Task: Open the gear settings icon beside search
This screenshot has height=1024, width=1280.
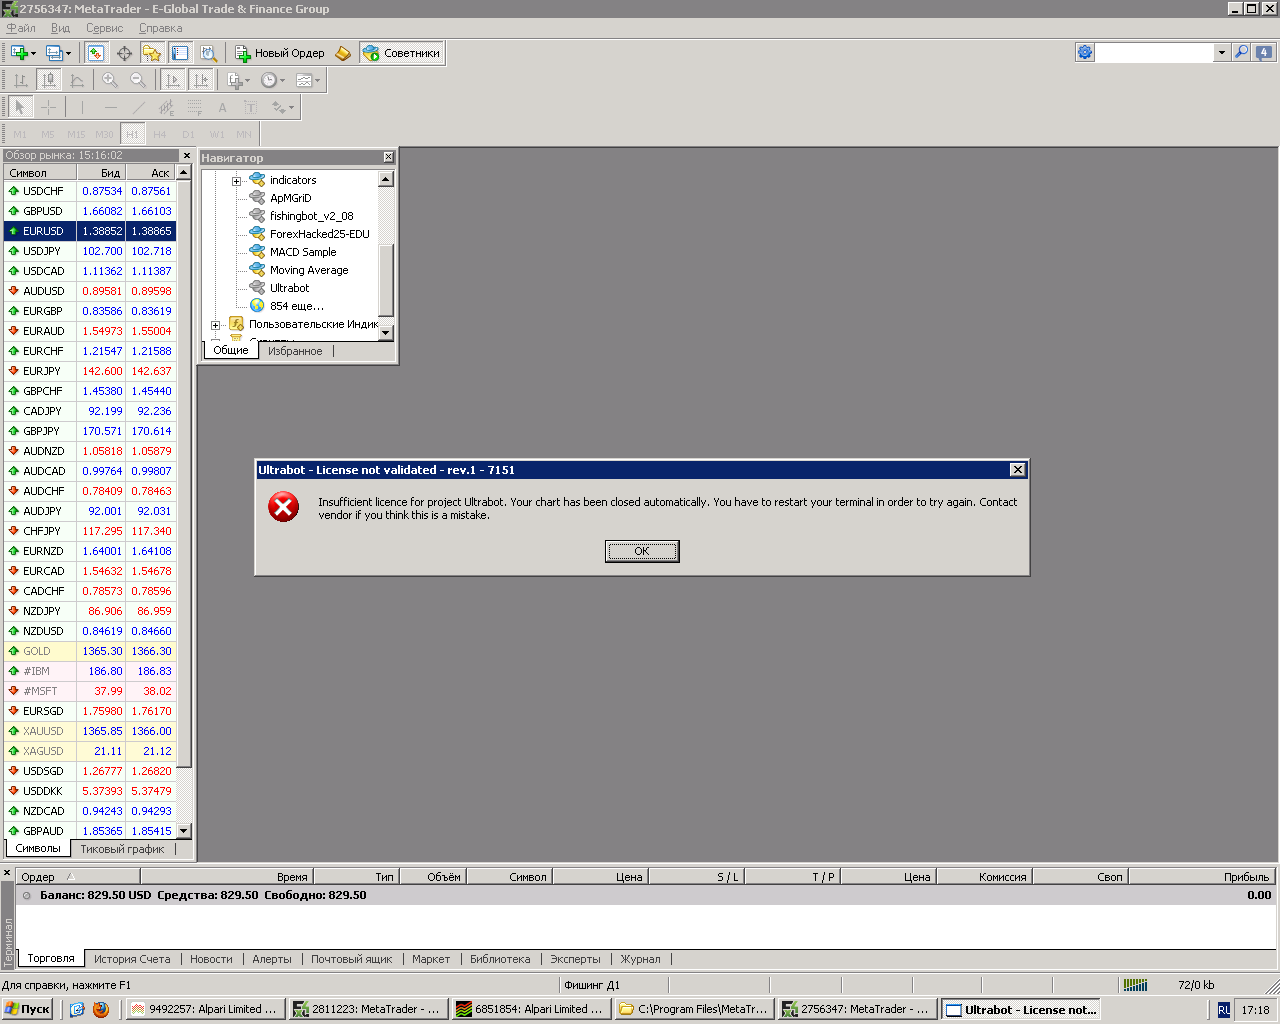Action: click(x=1085, y=52)
